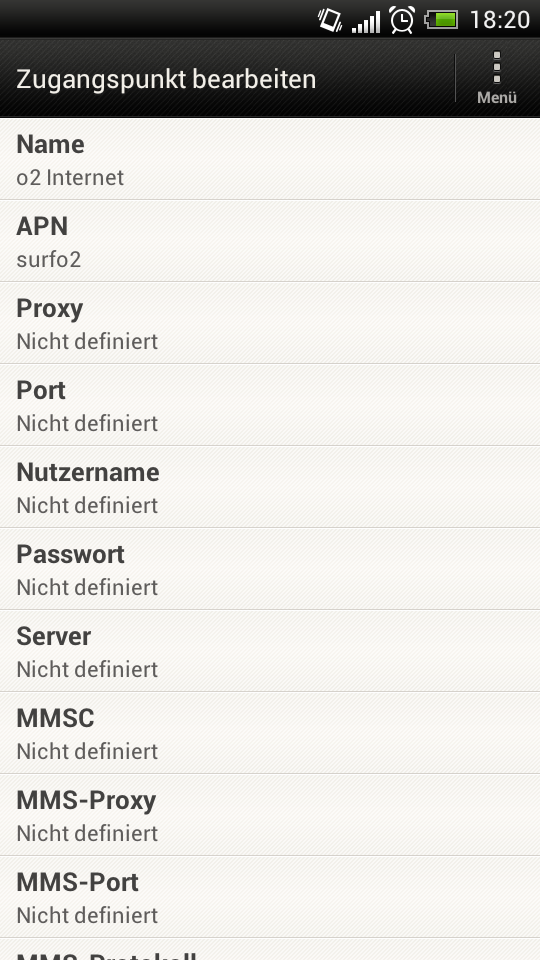
Task: Tap the Menü label text
Action: (497, 97)
